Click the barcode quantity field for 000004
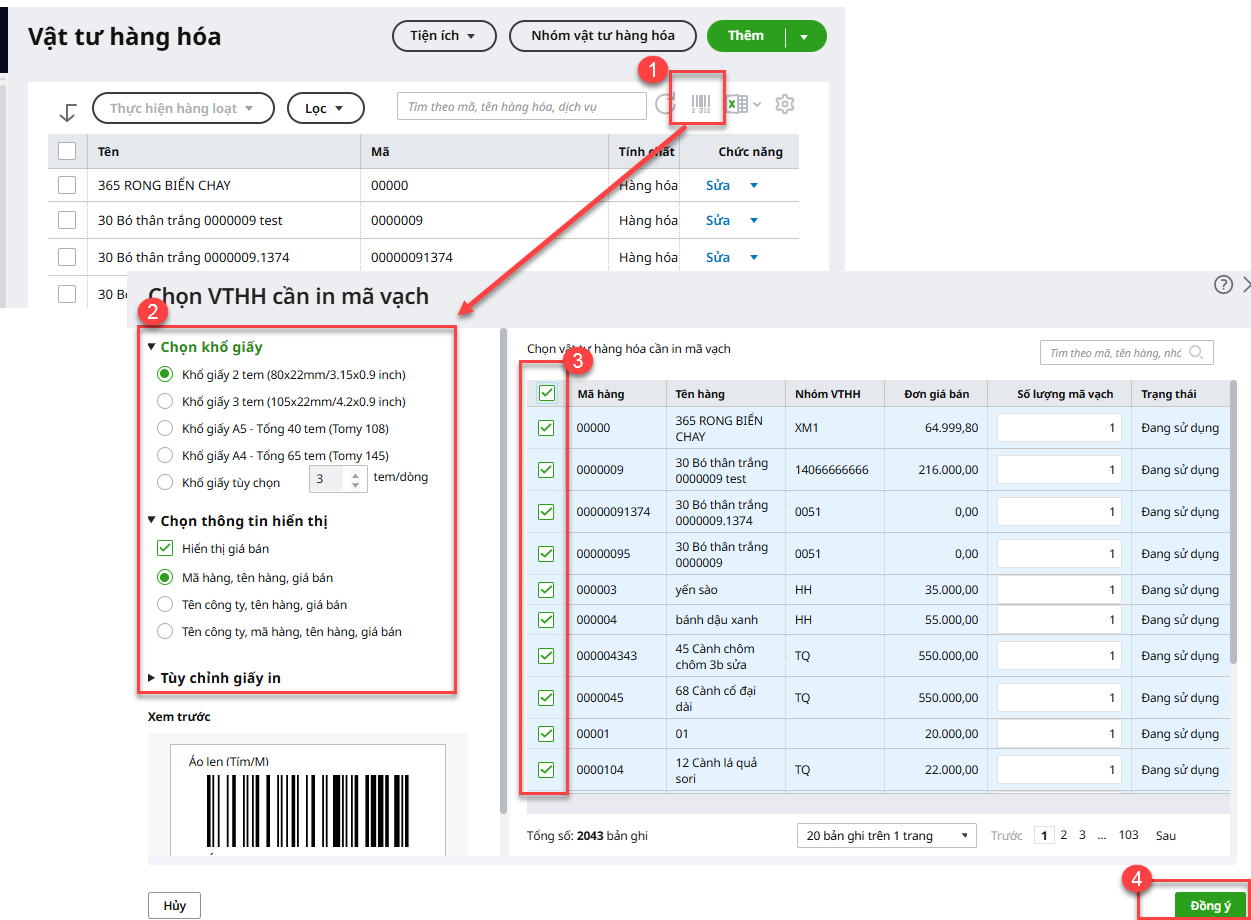The image size is (1251, 920). tap(1059, 620)
